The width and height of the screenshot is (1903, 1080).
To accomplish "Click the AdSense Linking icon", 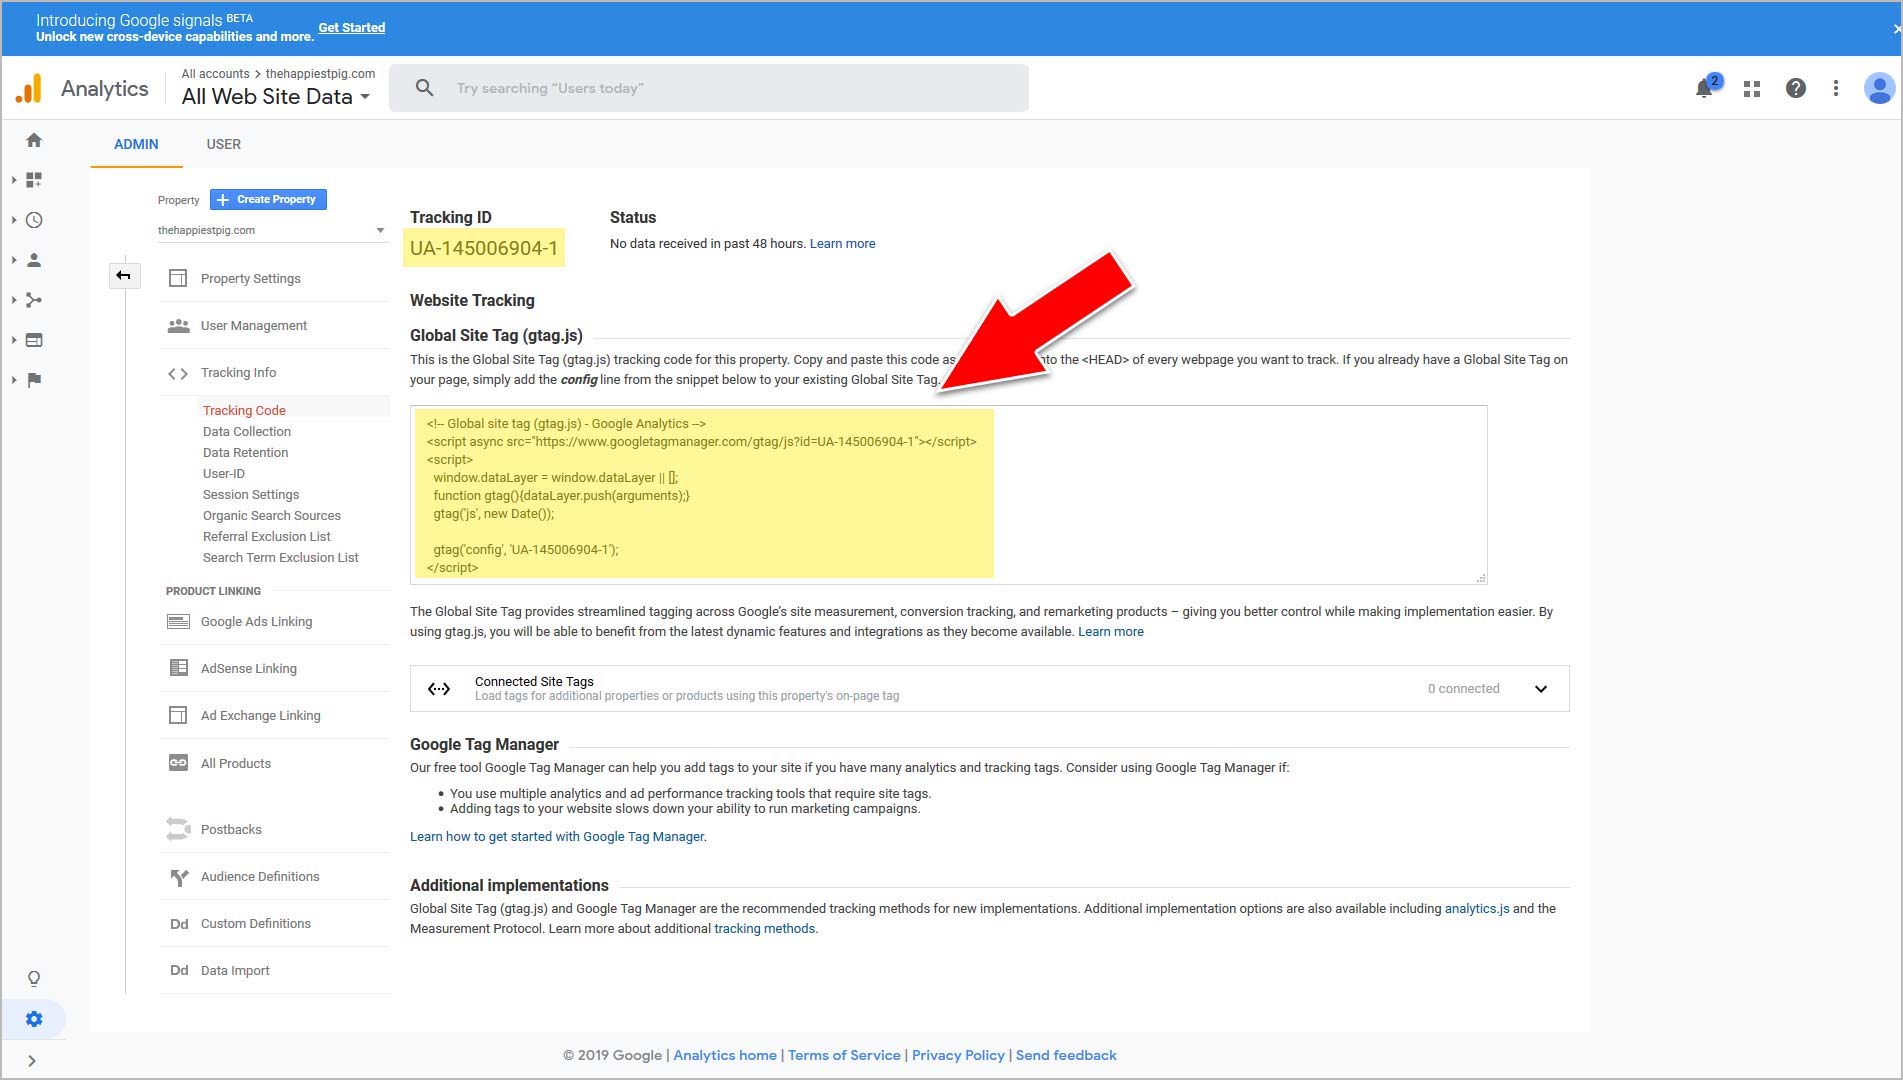I will 178,668.
